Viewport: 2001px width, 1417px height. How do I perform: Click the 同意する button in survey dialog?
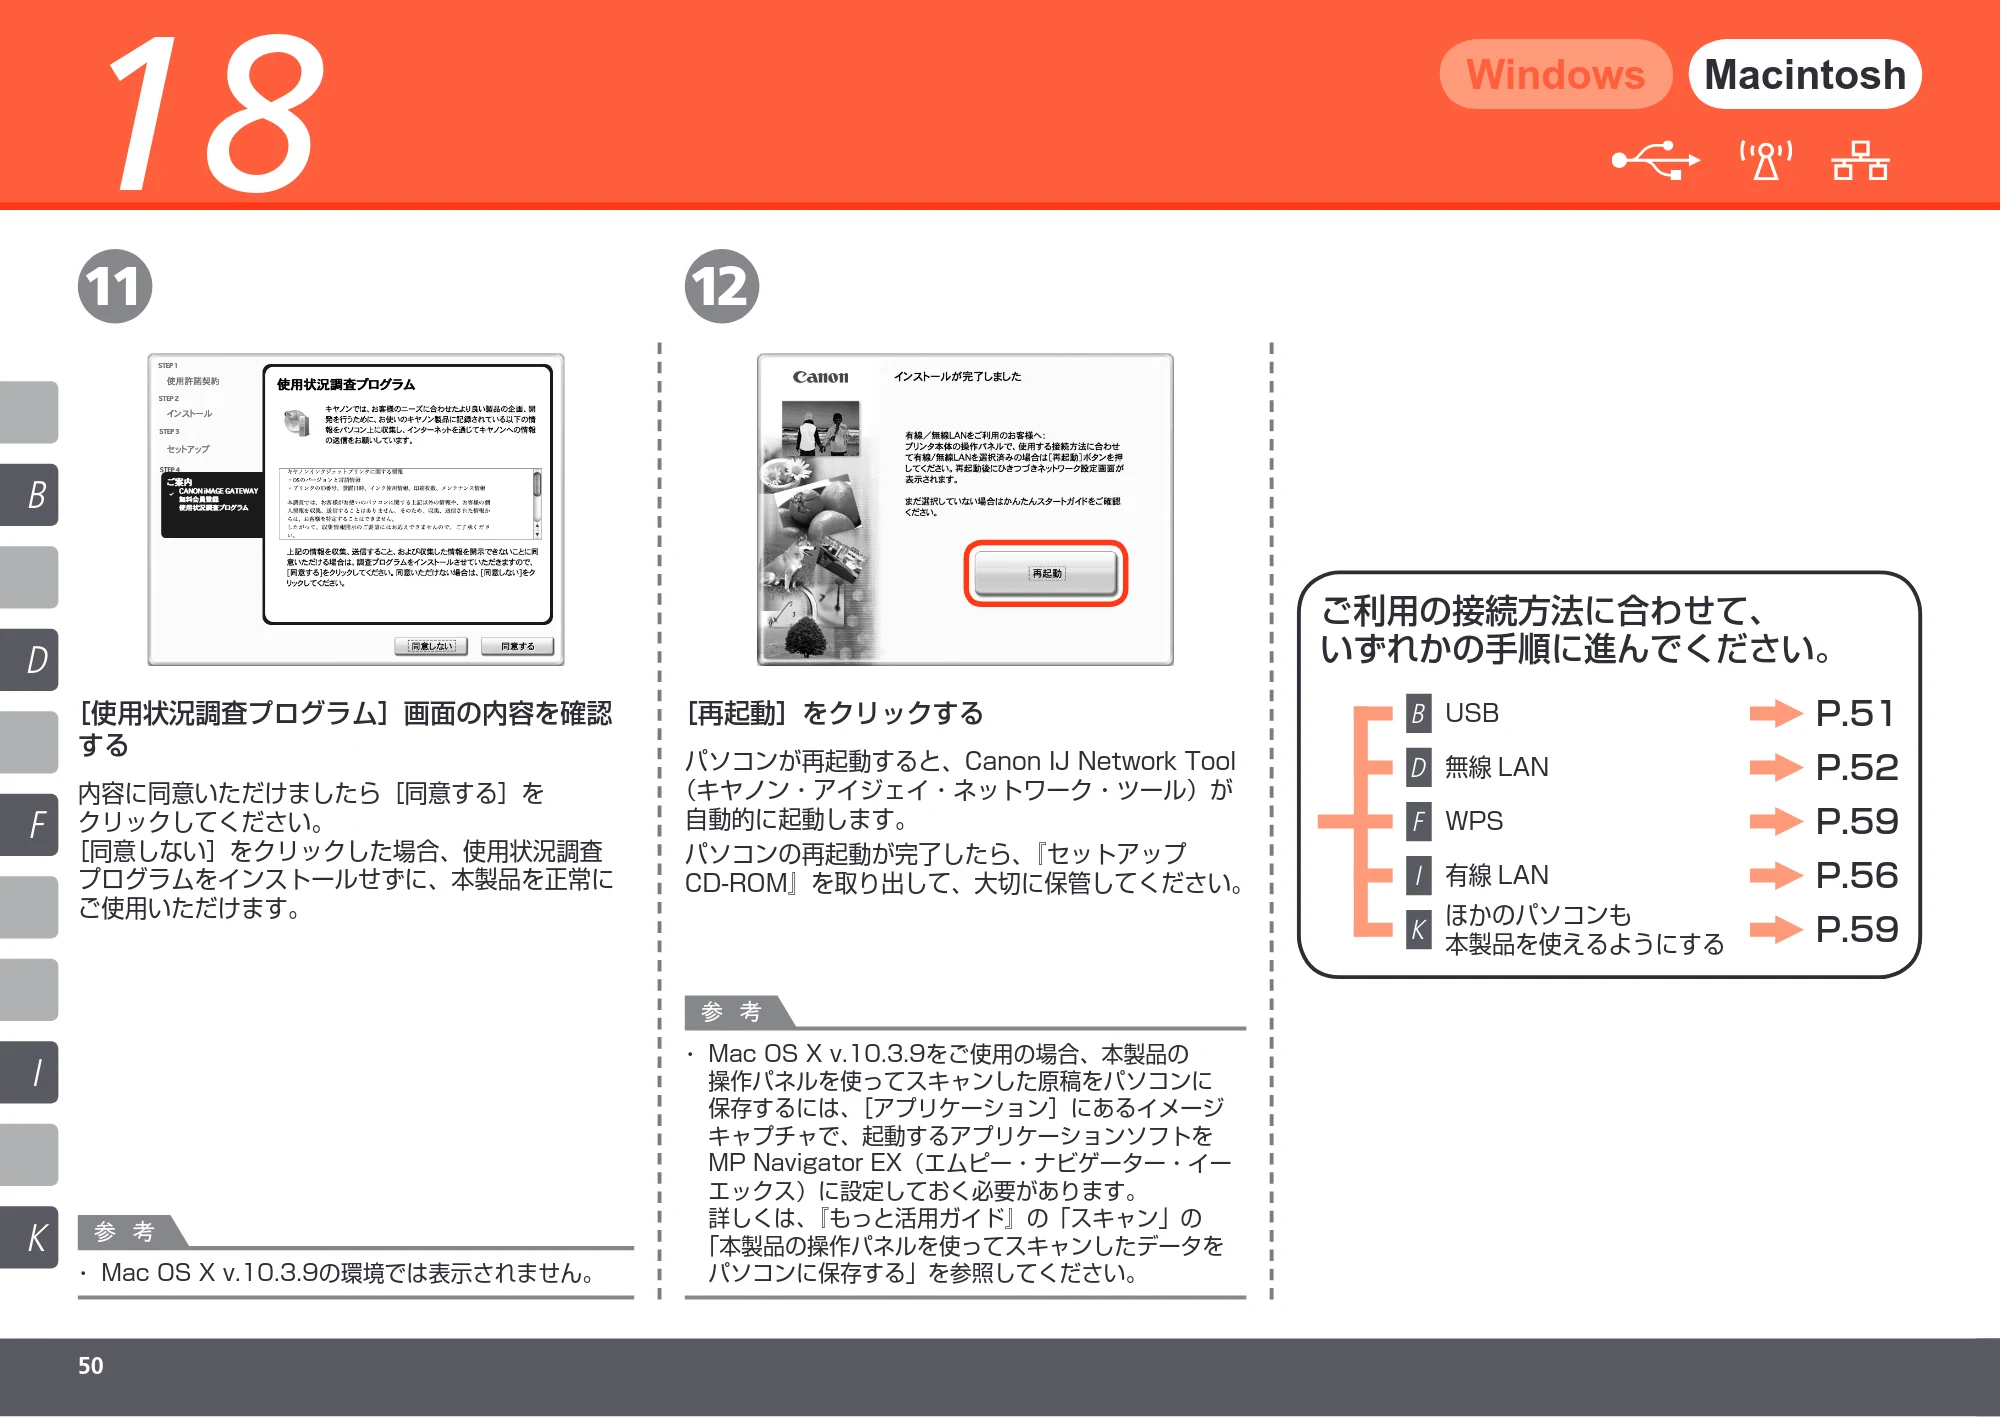tap(517, 646)
